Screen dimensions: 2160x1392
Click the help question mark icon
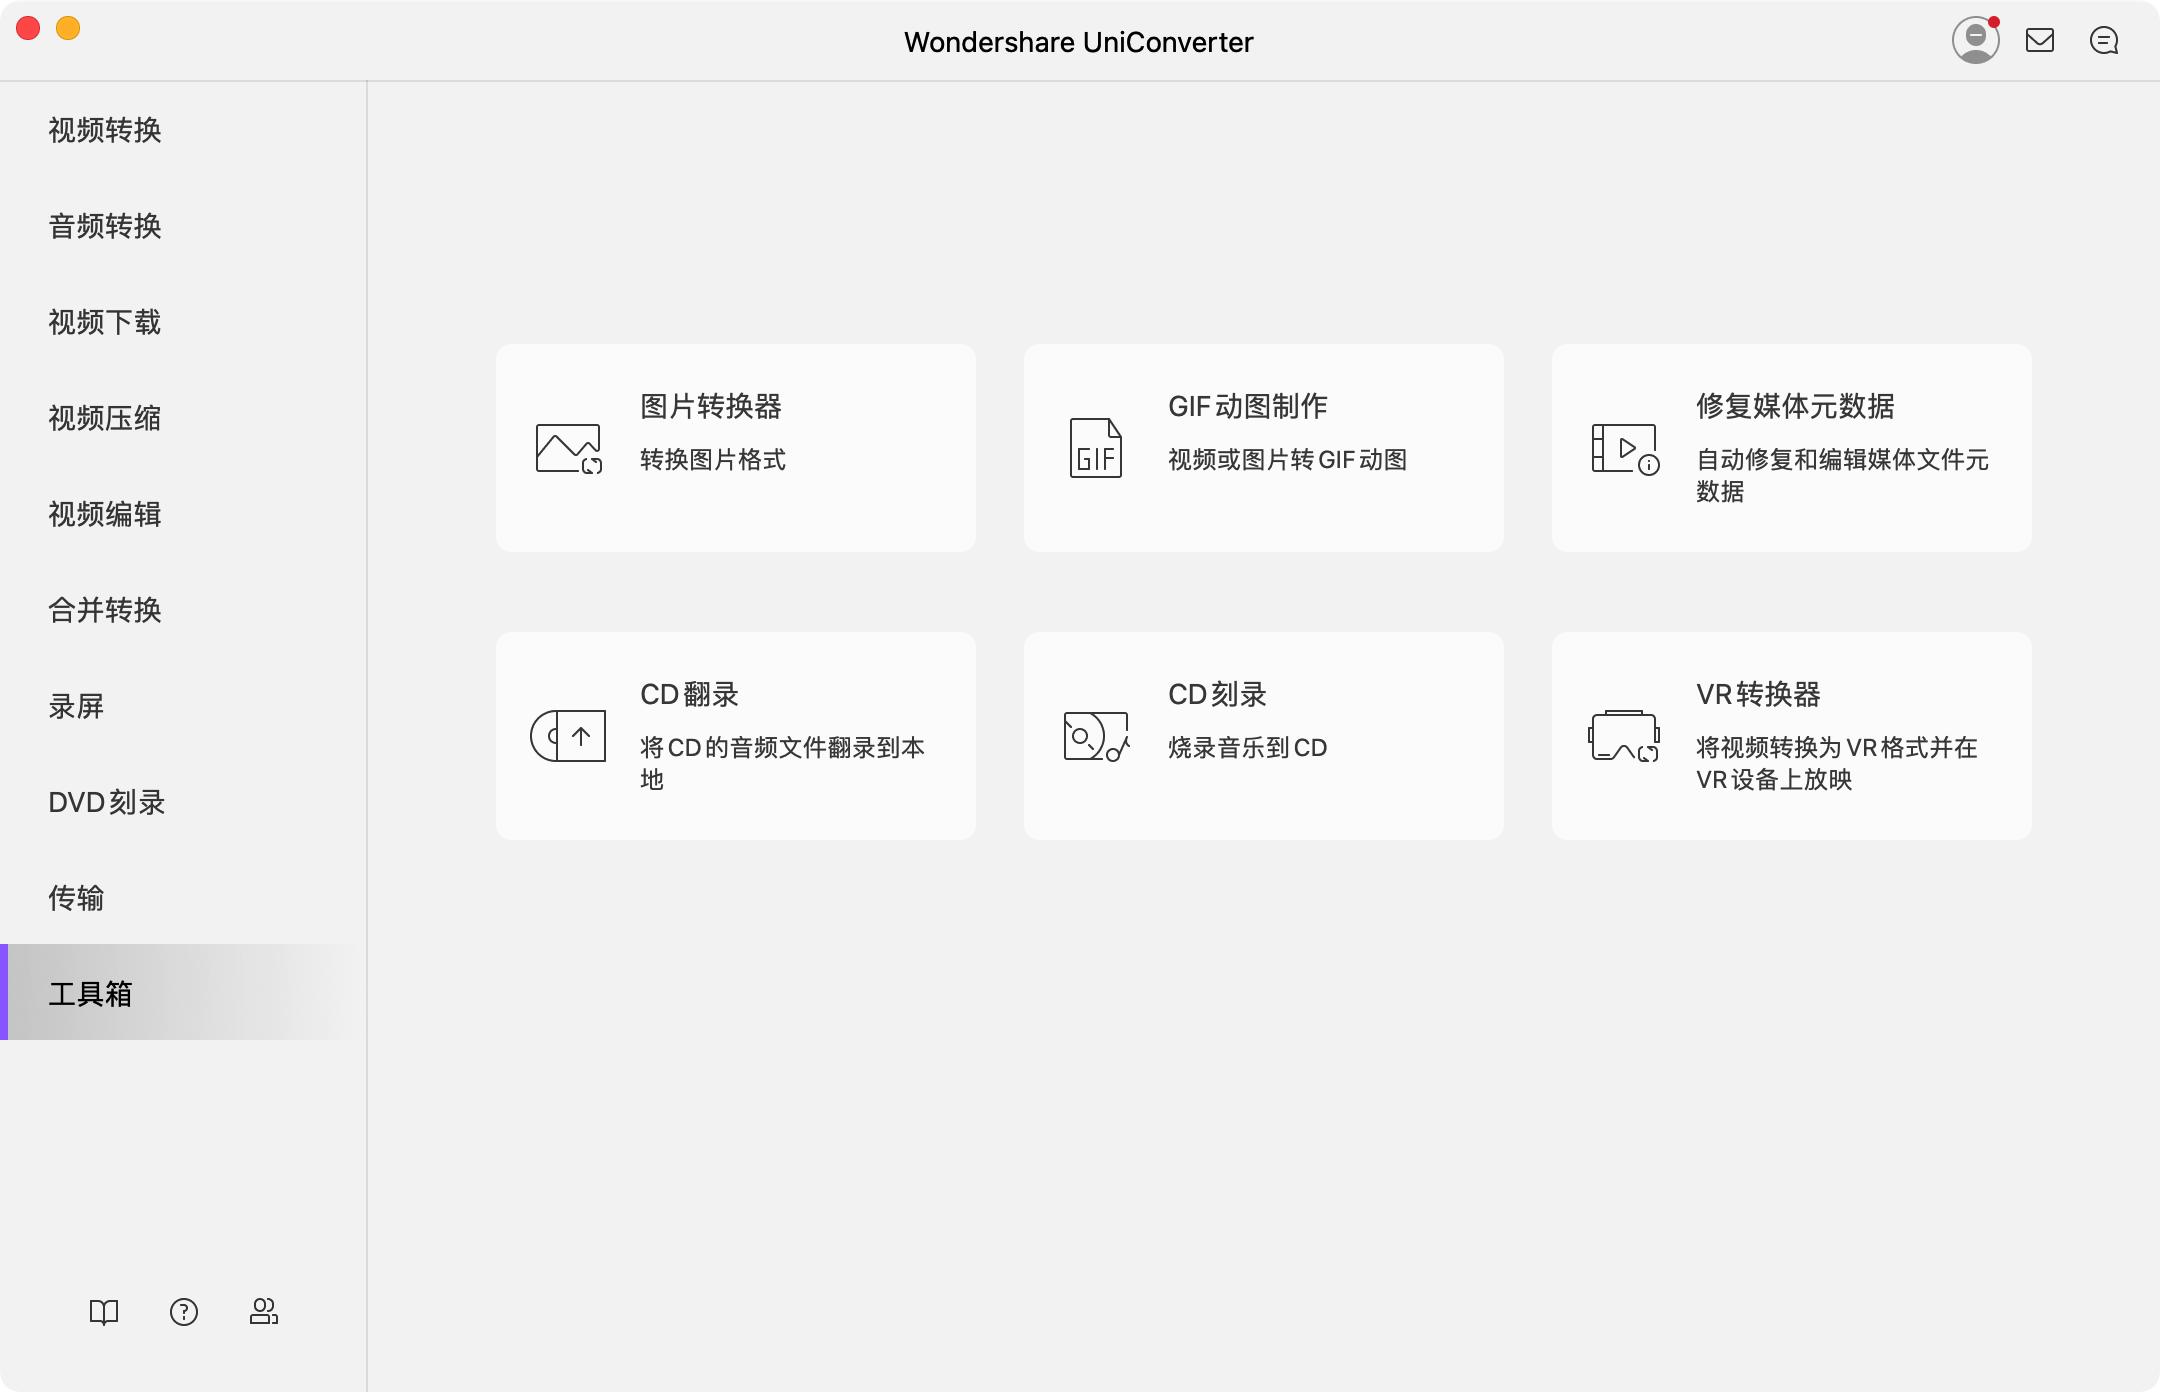[x=184, y=1311]
